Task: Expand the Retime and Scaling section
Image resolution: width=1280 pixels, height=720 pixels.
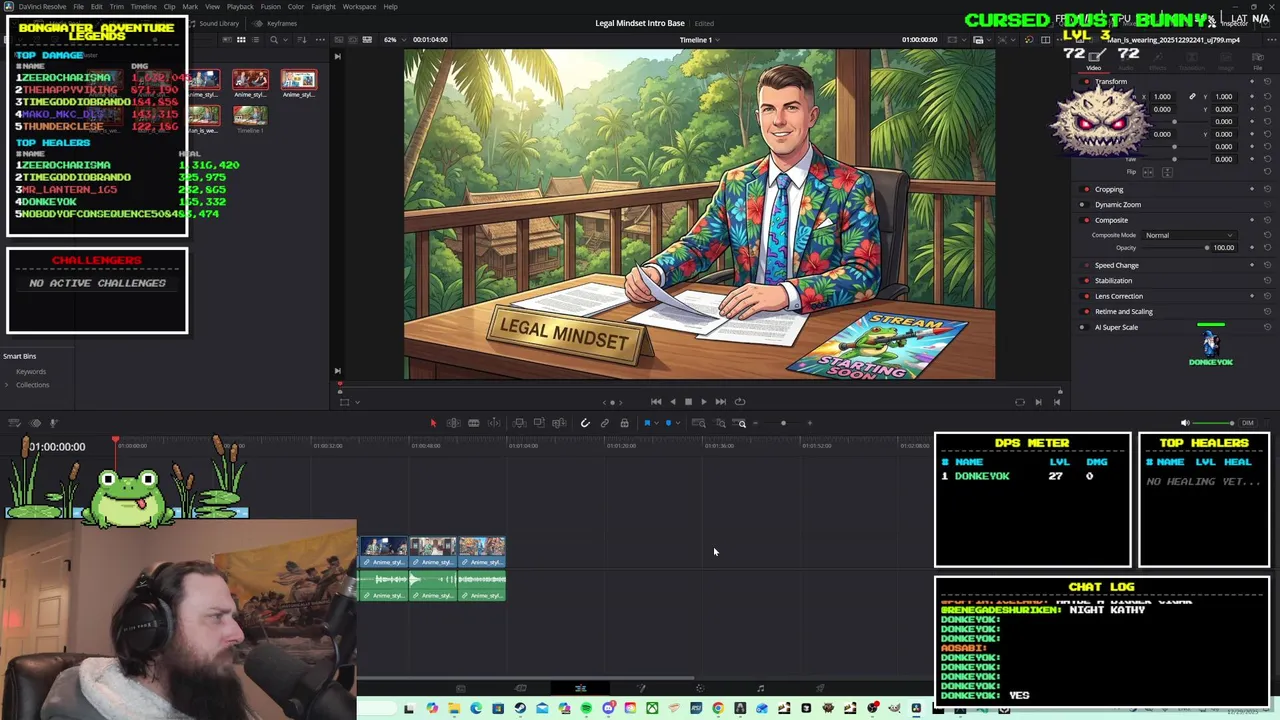Action: pos(1123,311)
